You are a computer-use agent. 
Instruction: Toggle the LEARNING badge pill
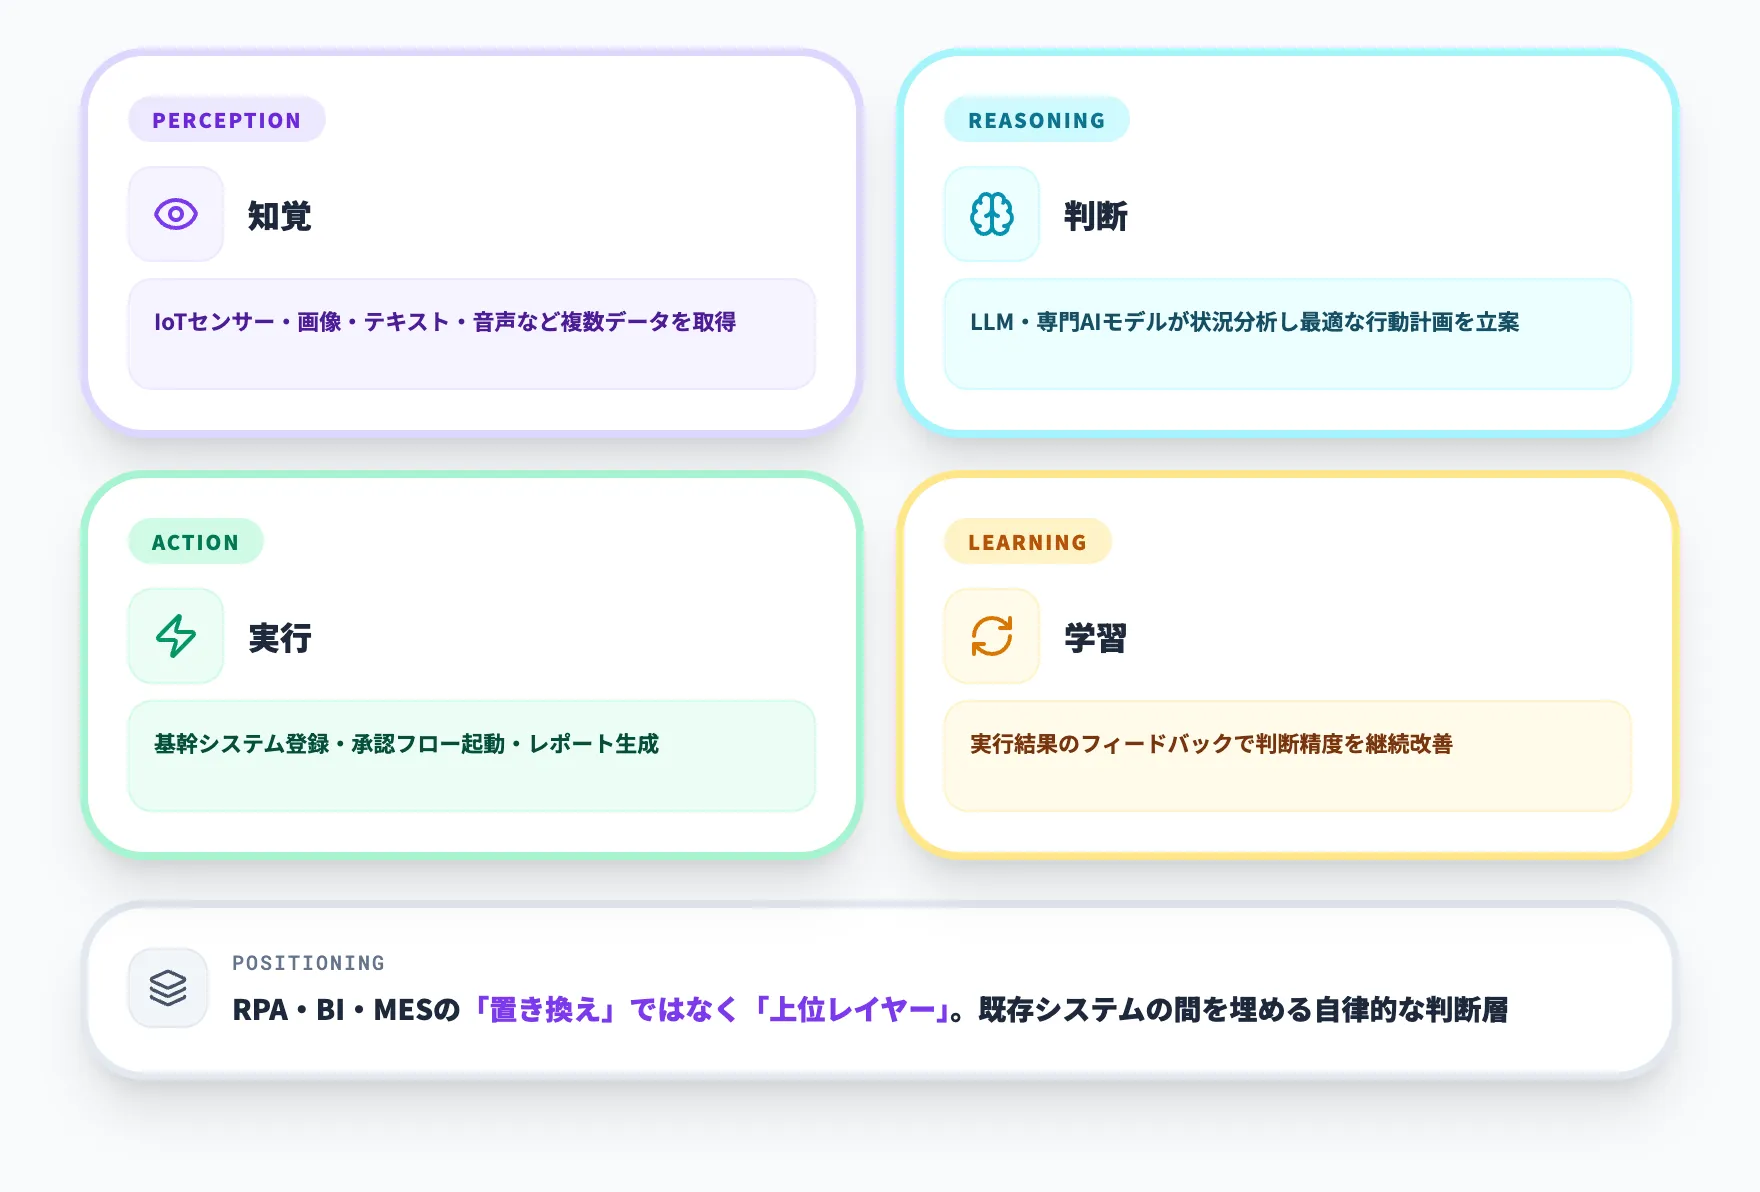tap(1027, 542)
